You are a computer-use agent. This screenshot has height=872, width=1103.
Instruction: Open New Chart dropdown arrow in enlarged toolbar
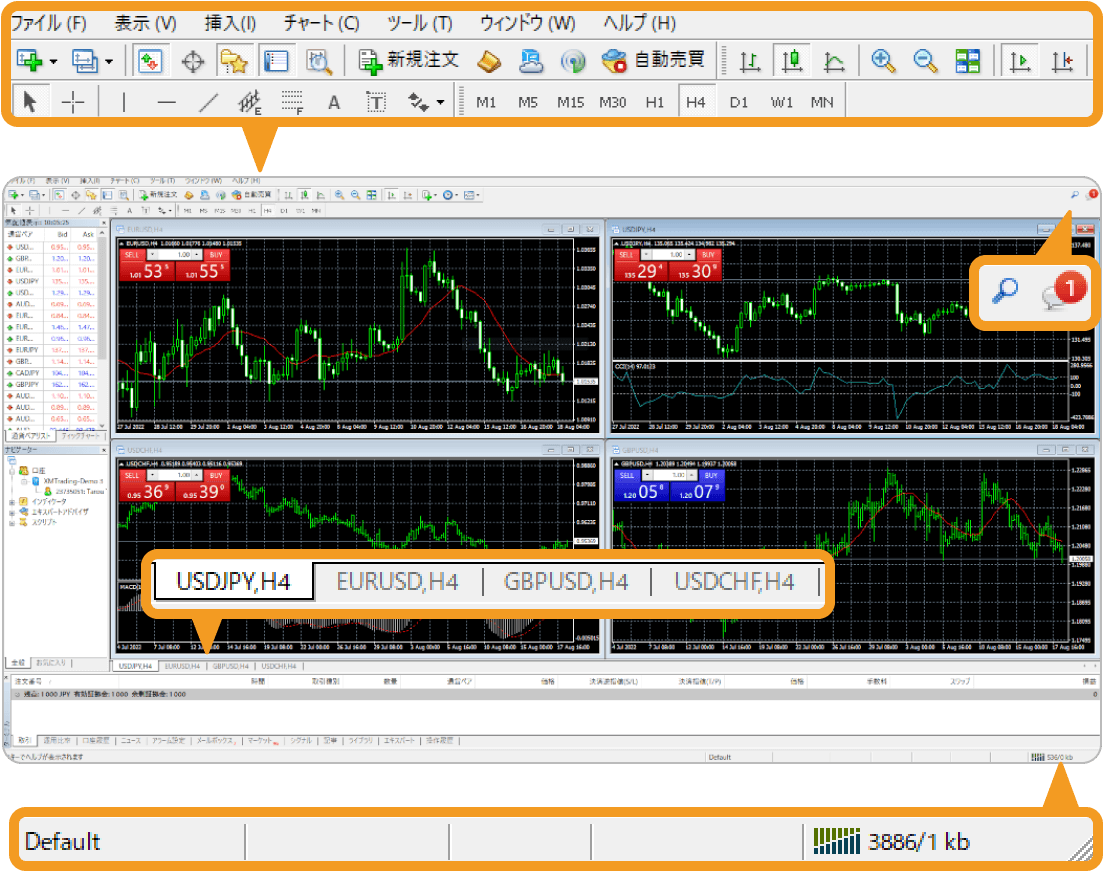[53, 62]
